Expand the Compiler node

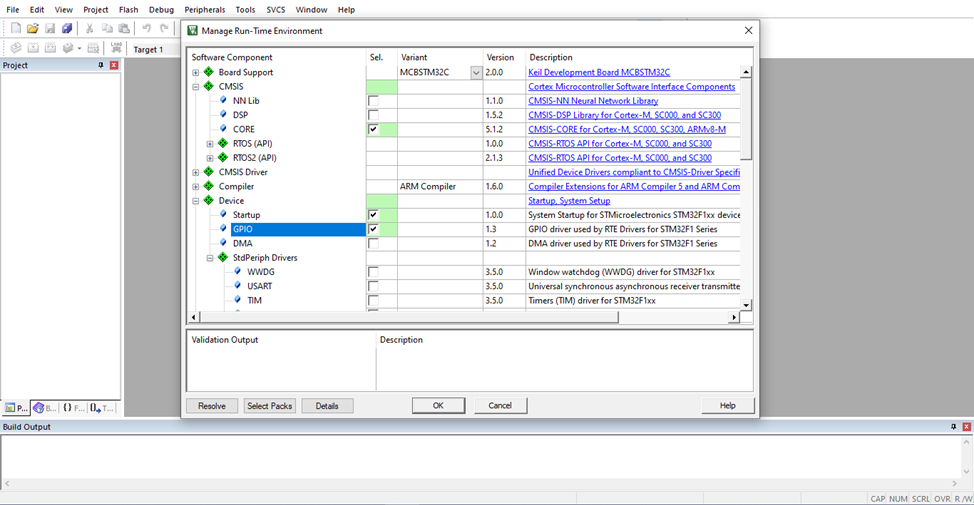coord(196,187)
